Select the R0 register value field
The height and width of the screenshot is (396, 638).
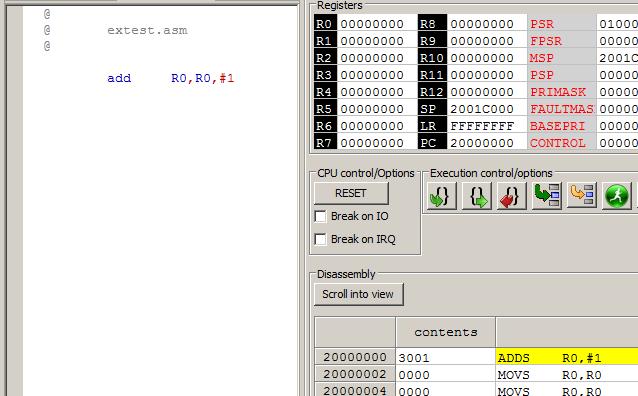coord(377,24)
